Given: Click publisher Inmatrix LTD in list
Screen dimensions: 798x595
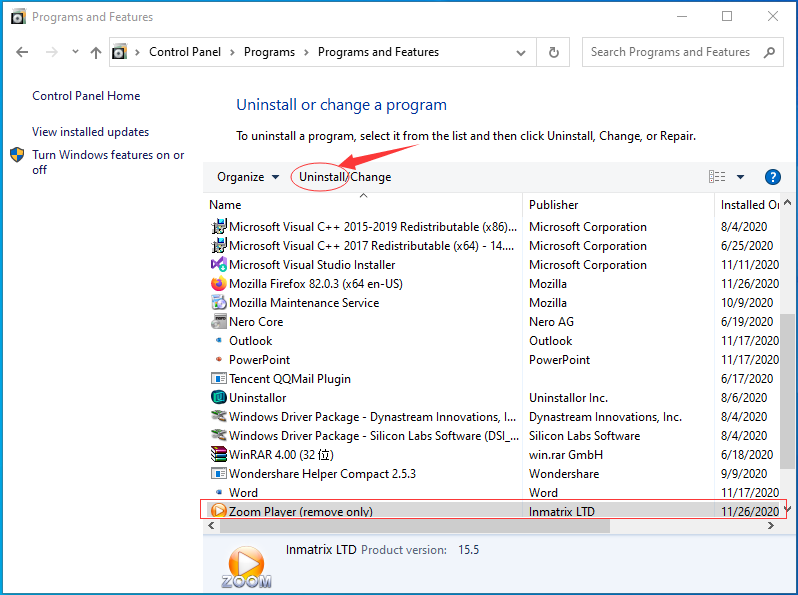Looking at the screenshot, I should click(x=562, y=511).
